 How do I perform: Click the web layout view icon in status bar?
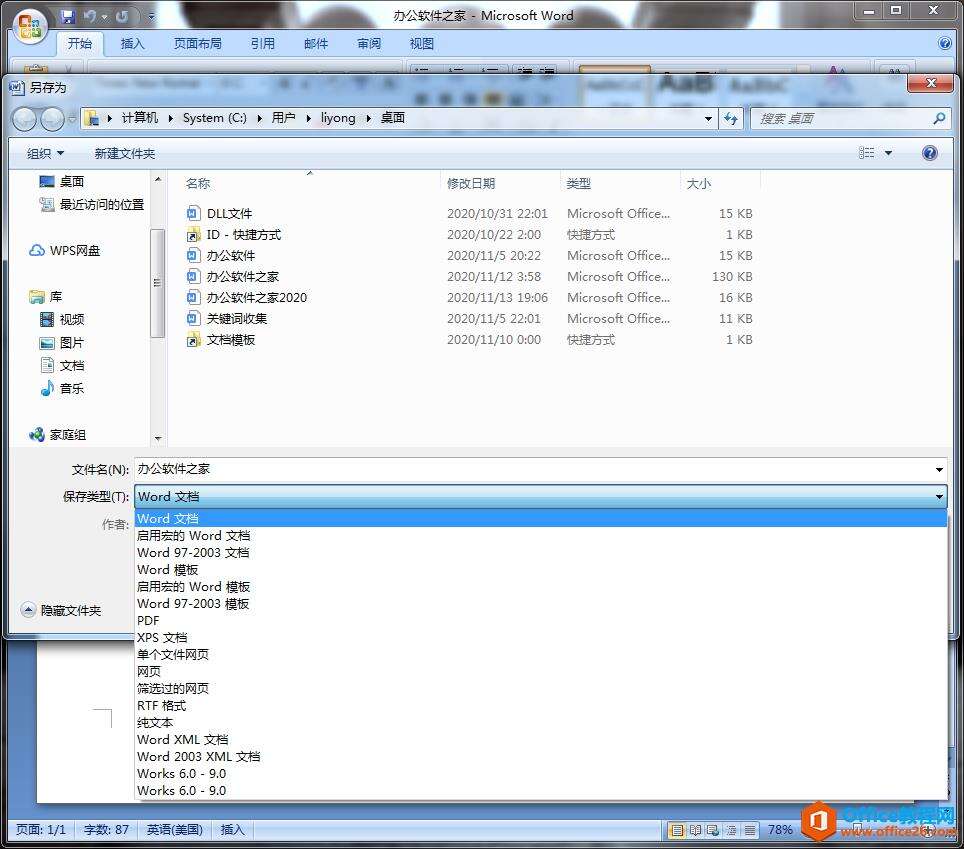[713, 831]
